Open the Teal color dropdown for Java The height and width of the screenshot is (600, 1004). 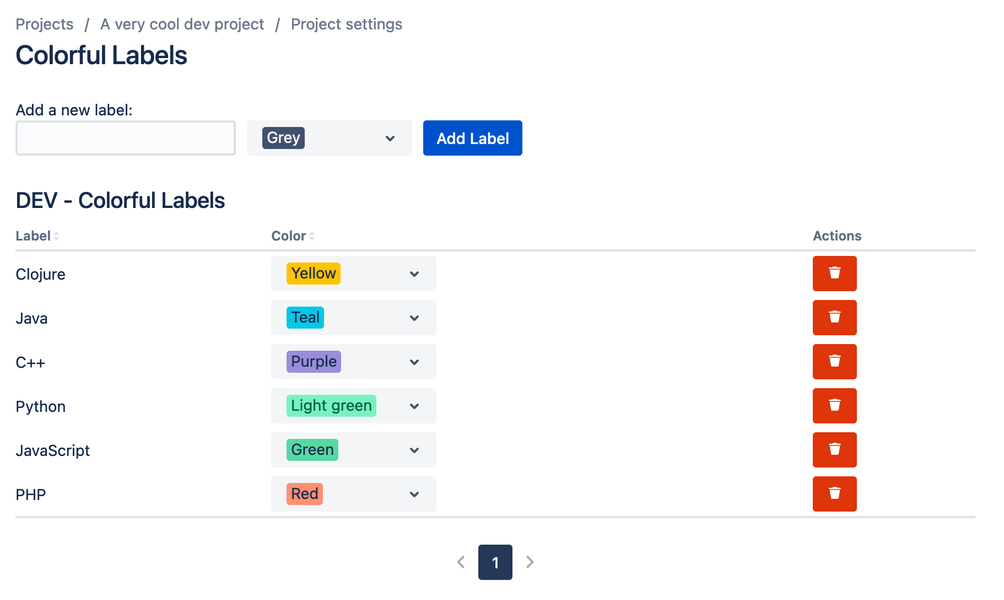[353, 318]
